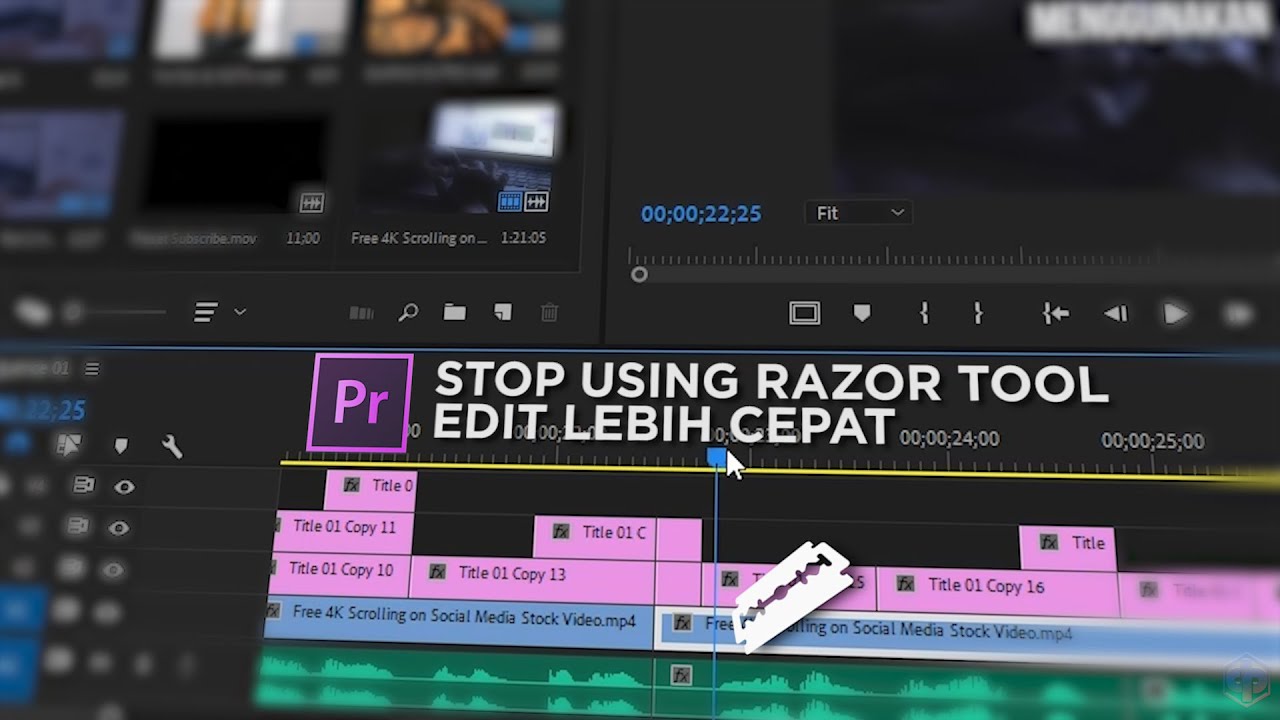Click Program monitor timecode 00;00;22;25
This screenshot has height=720, width=1280.
click(x=701, y=214)
